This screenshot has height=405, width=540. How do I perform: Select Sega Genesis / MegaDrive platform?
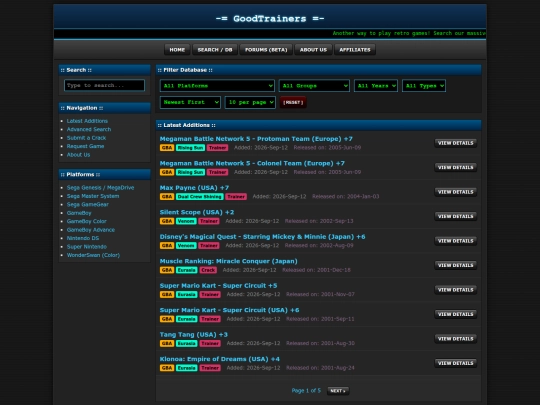100,188
